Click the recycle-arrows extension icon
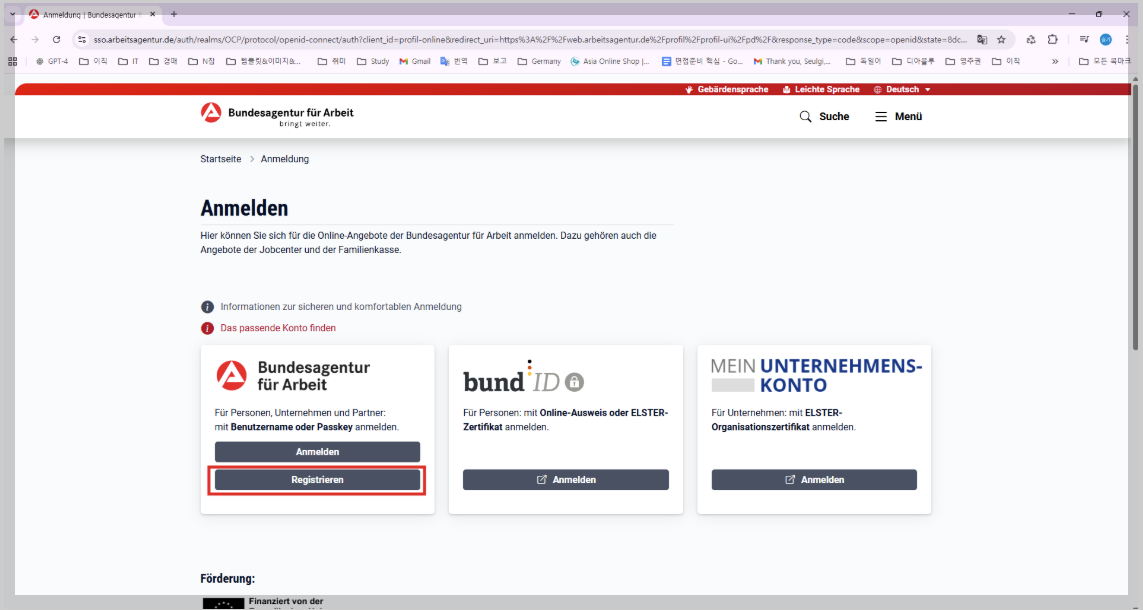Image resolution: width=1143 pixels, height=610 pixels. coord(1031,39)
